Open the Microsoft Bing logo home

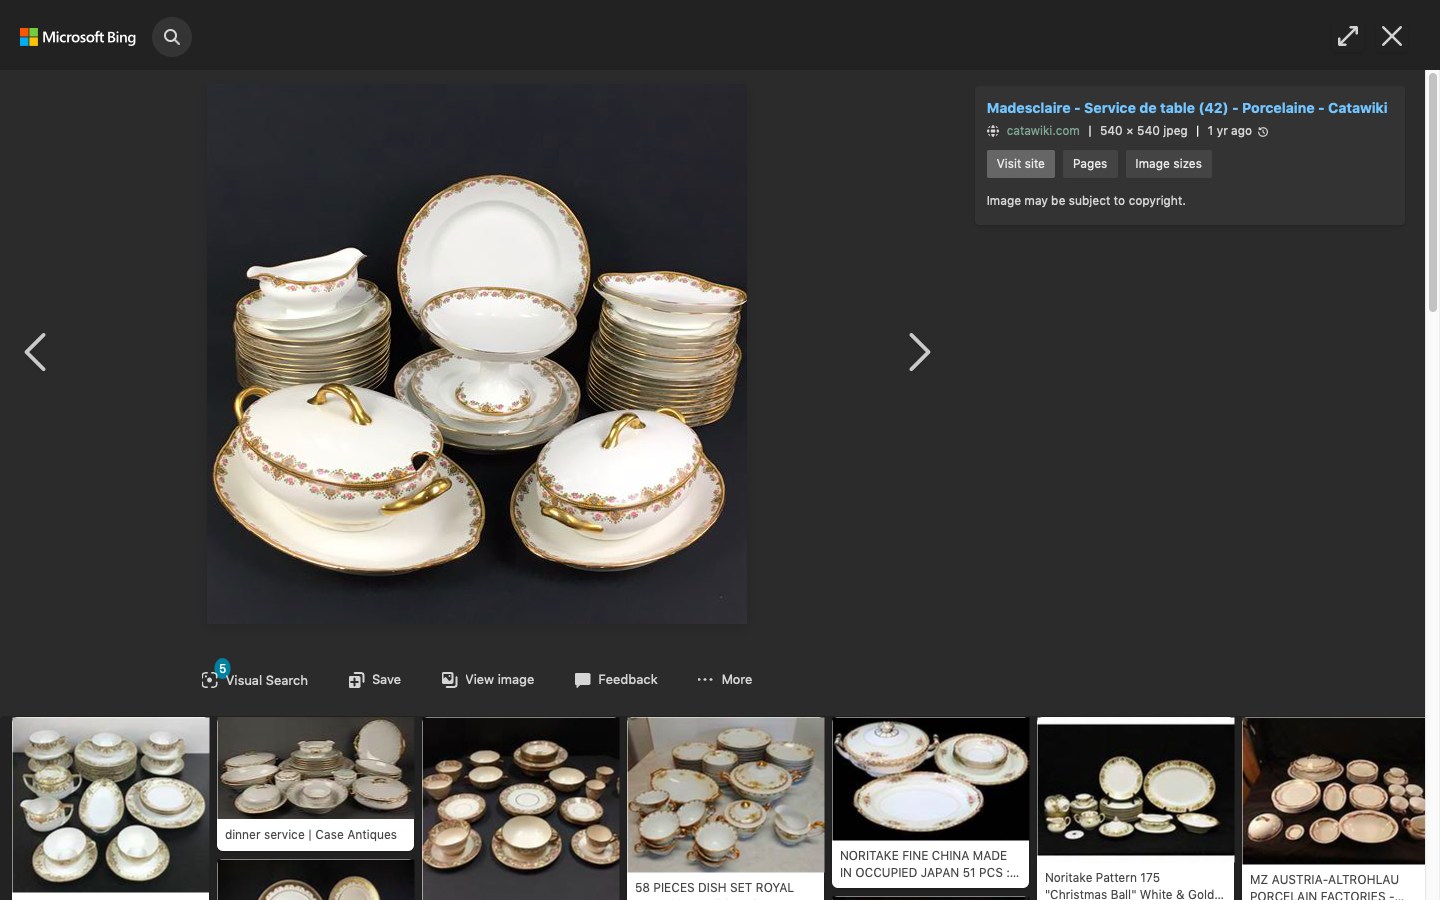78,37
